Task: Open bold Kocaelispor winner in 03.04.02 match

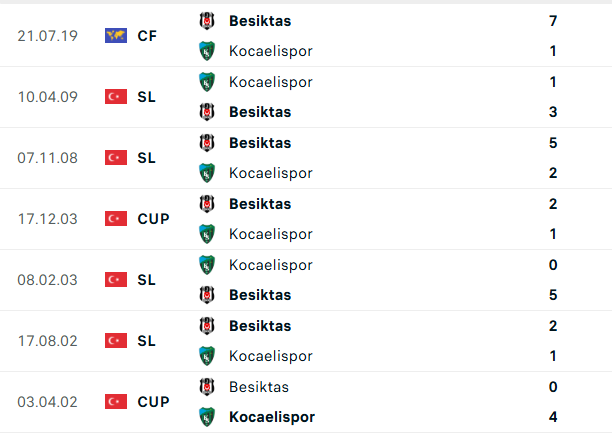Action: [271, 417]
